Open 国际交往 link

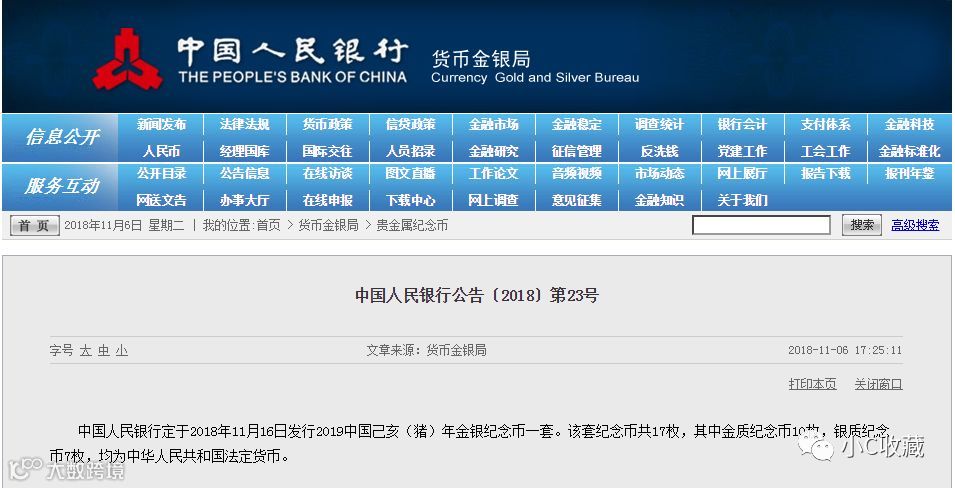(327, 151)
